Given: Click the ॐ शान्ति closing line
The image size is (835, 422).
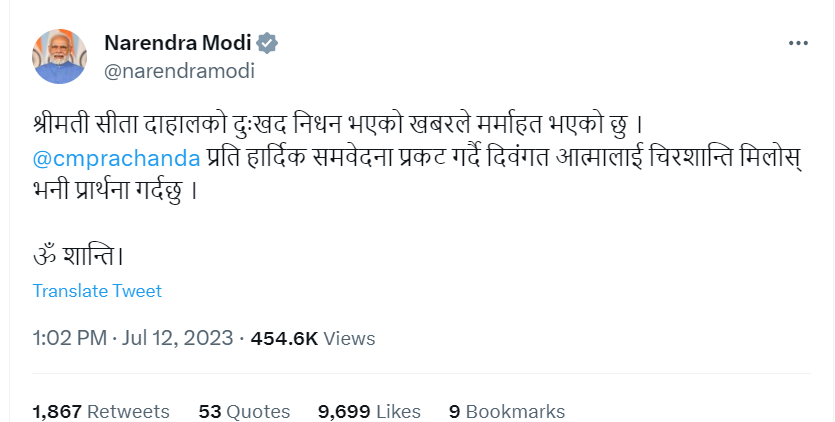Looking at the screenshot, I should pyautogui.click(x=78, y=254).
